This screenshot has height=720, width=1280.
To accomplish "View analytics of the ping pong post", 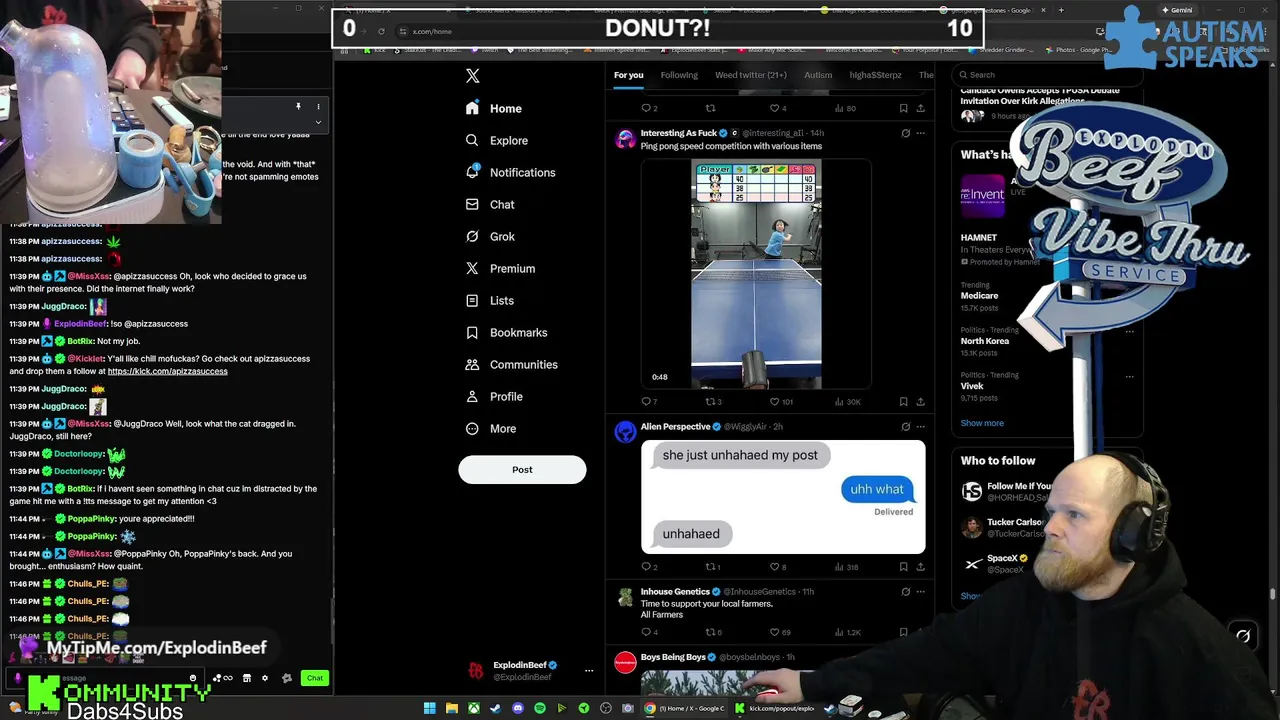I will coord(846,402).
